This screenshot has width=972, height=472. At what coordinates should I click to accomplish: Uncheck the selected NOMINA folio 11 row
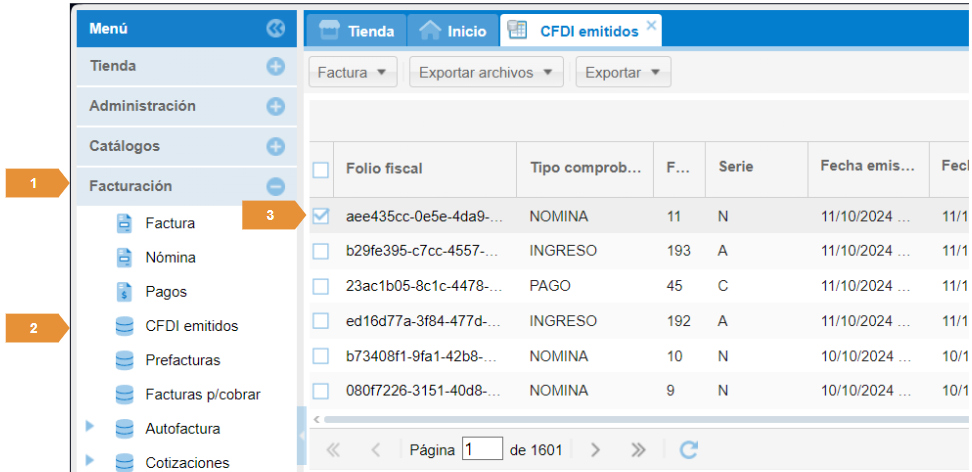point(321,215)
